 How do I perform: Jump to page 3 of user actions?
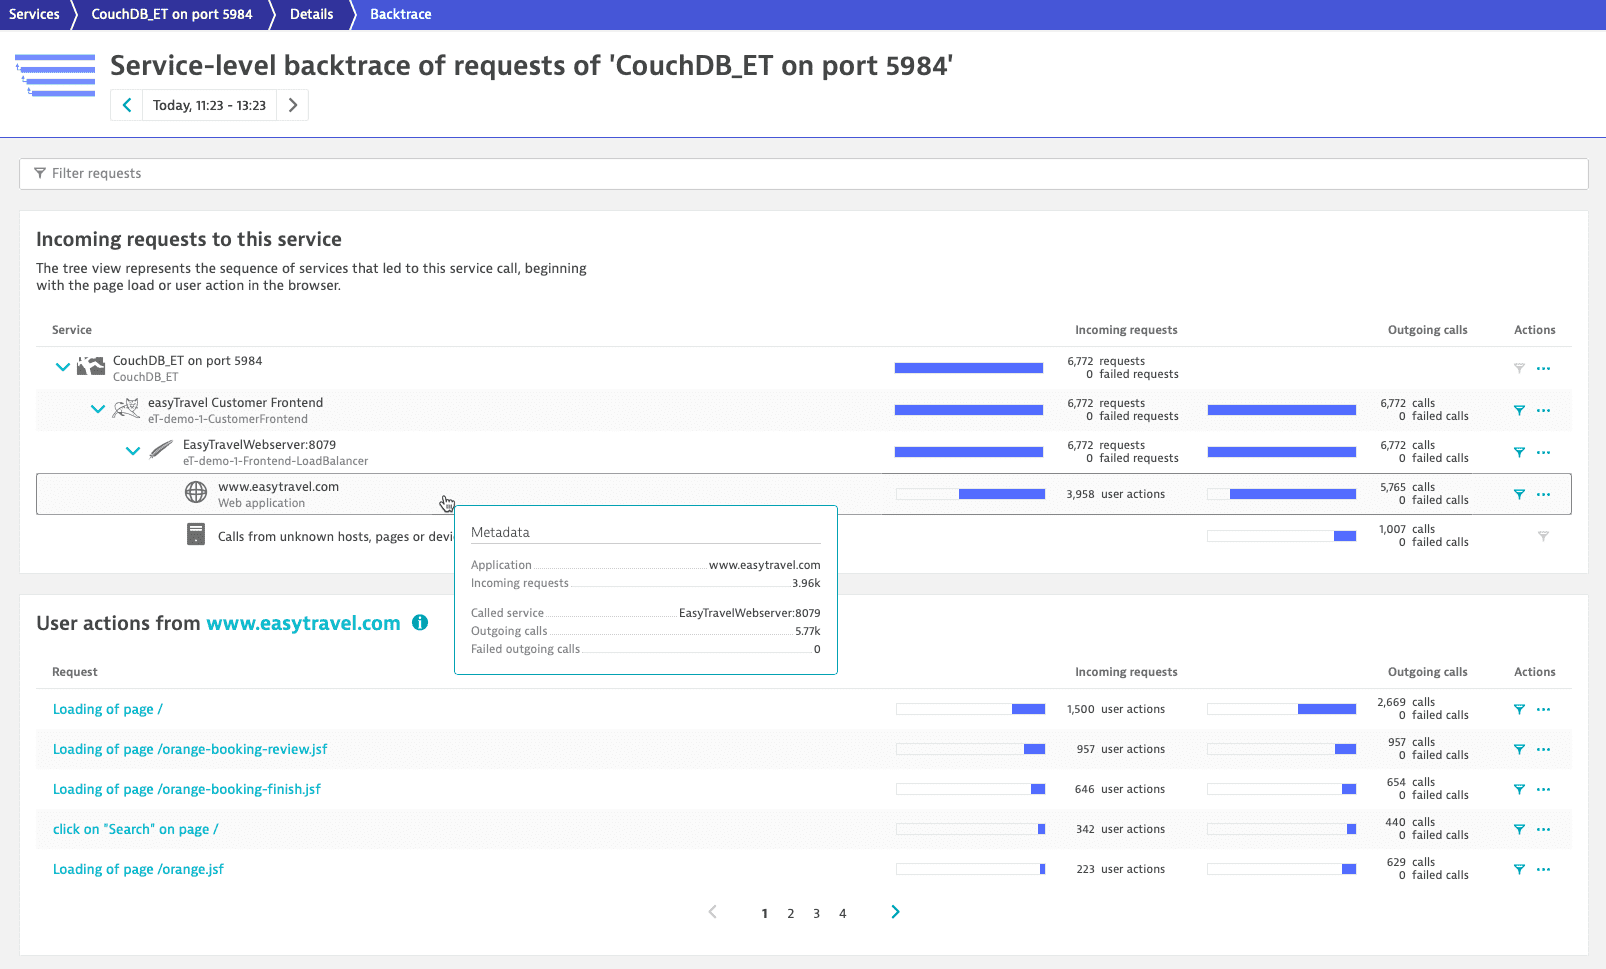point(816,913)
